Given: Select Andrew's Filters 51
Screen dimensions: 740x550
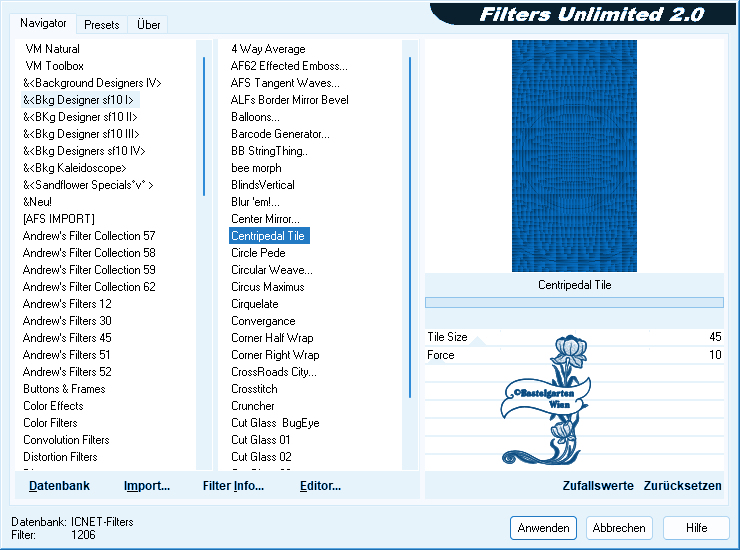Looking at the screenshot, I should coord(66,355).
